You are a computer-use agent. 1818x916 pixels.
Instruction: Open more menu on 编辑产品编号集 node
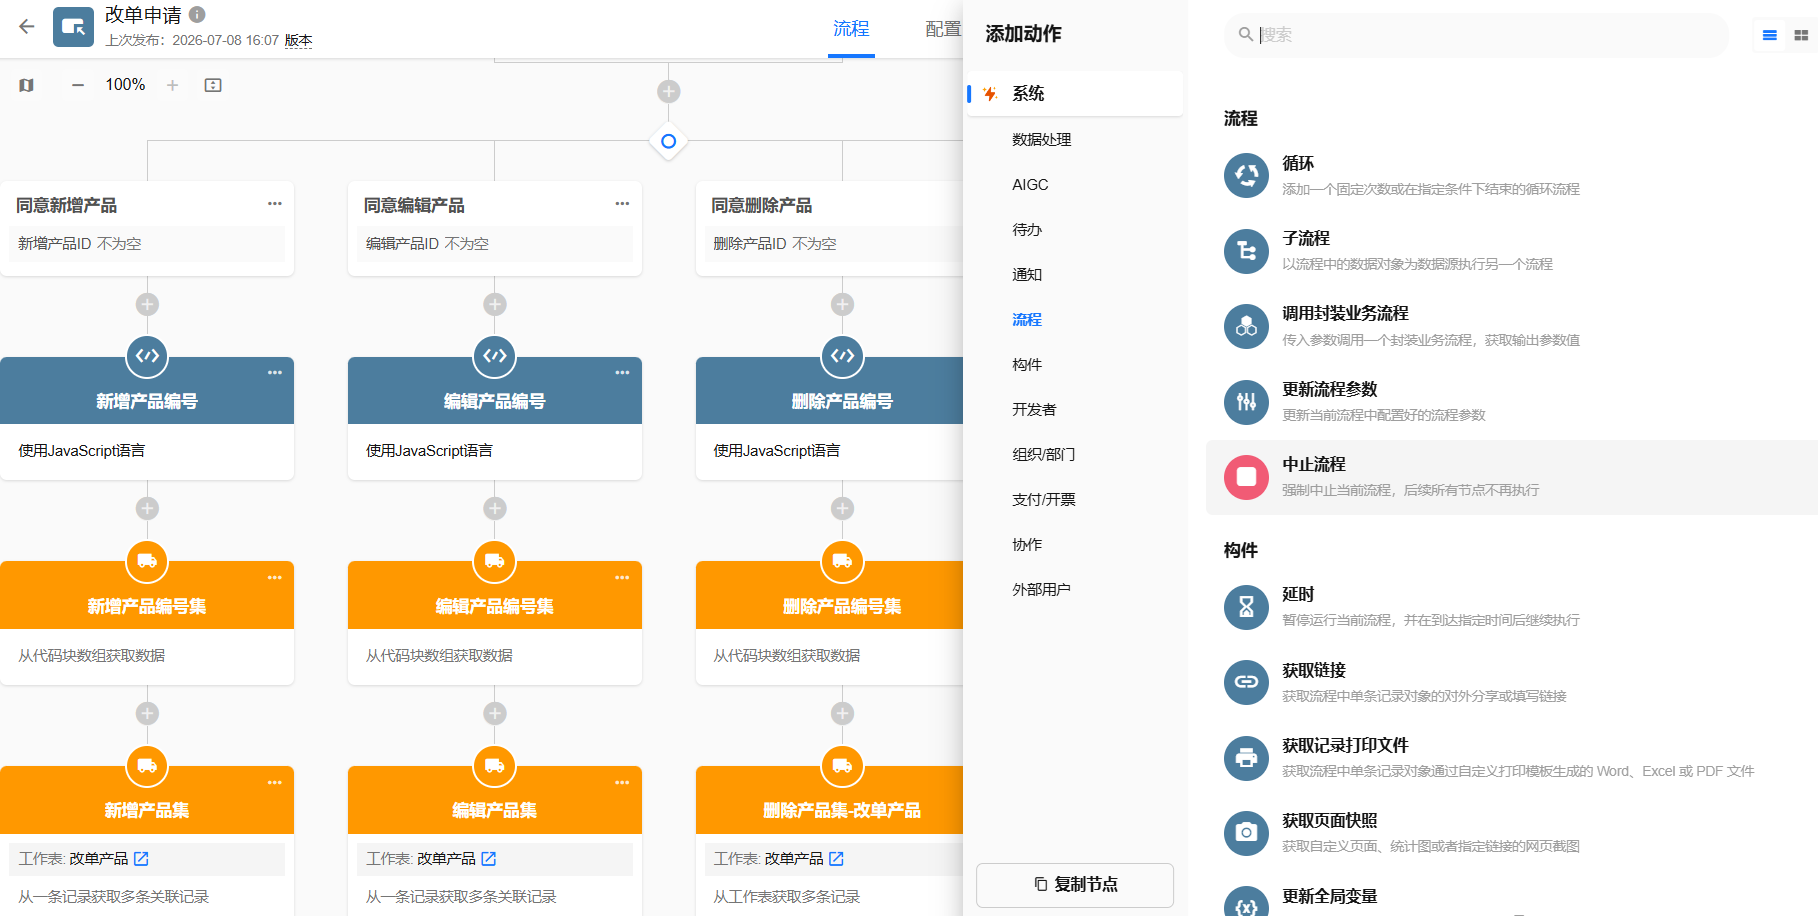point(622,578)
